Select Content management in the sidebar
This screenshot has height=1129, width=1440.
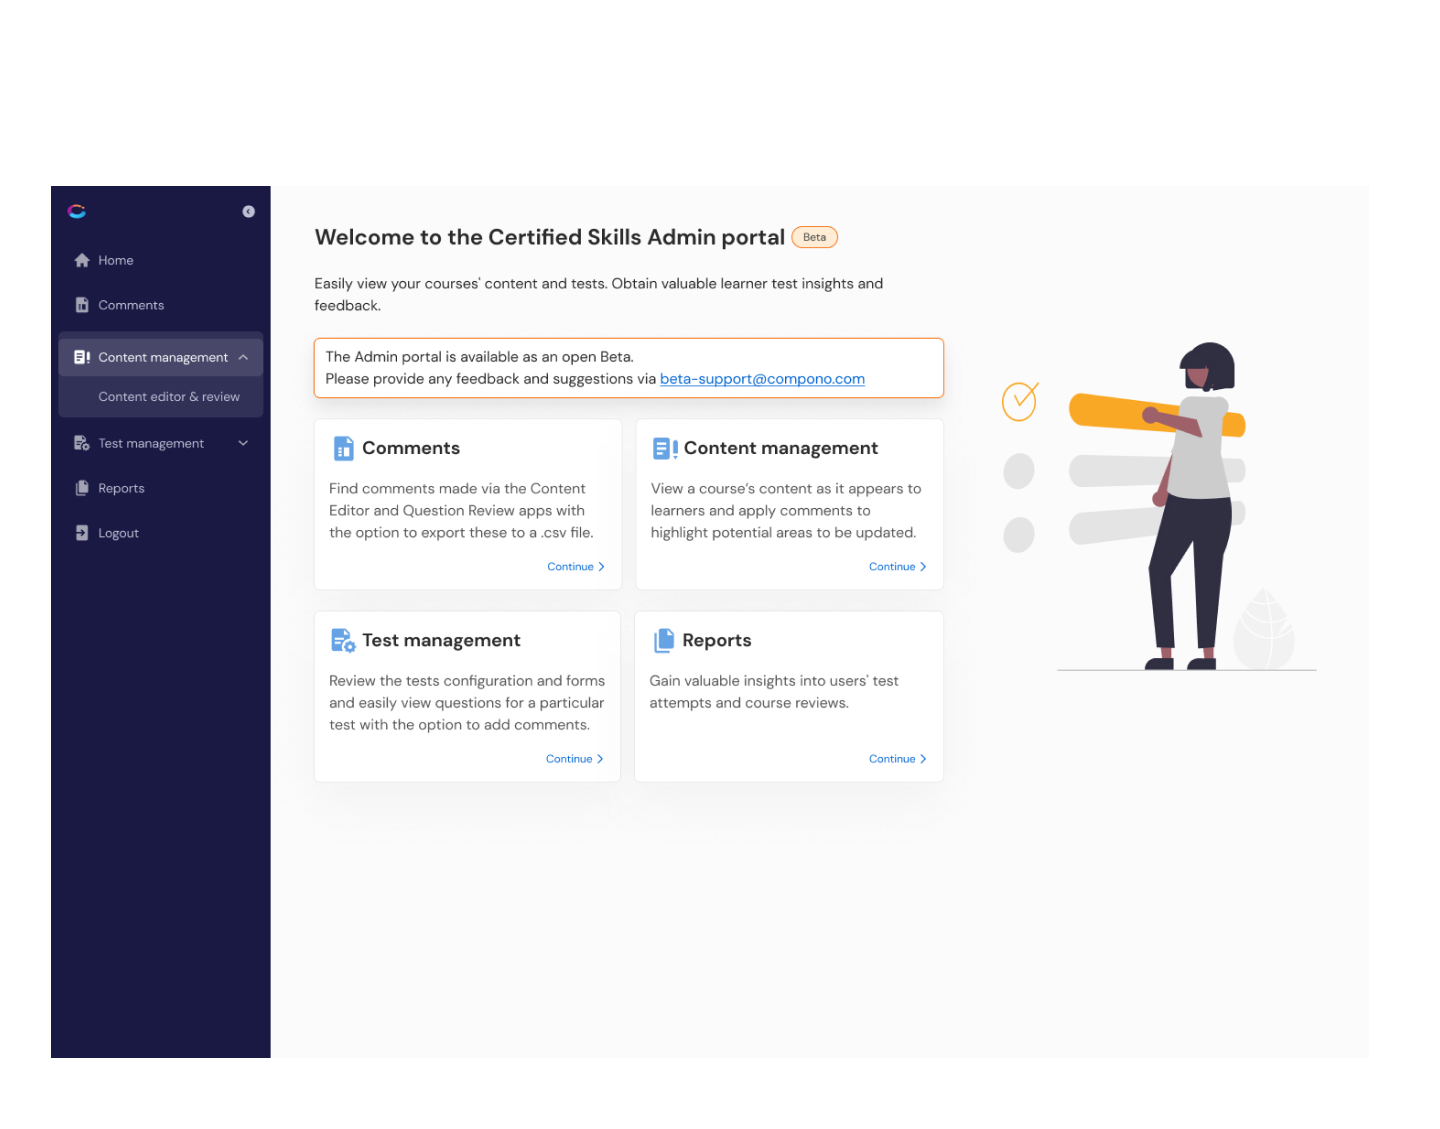click(162, 357)
